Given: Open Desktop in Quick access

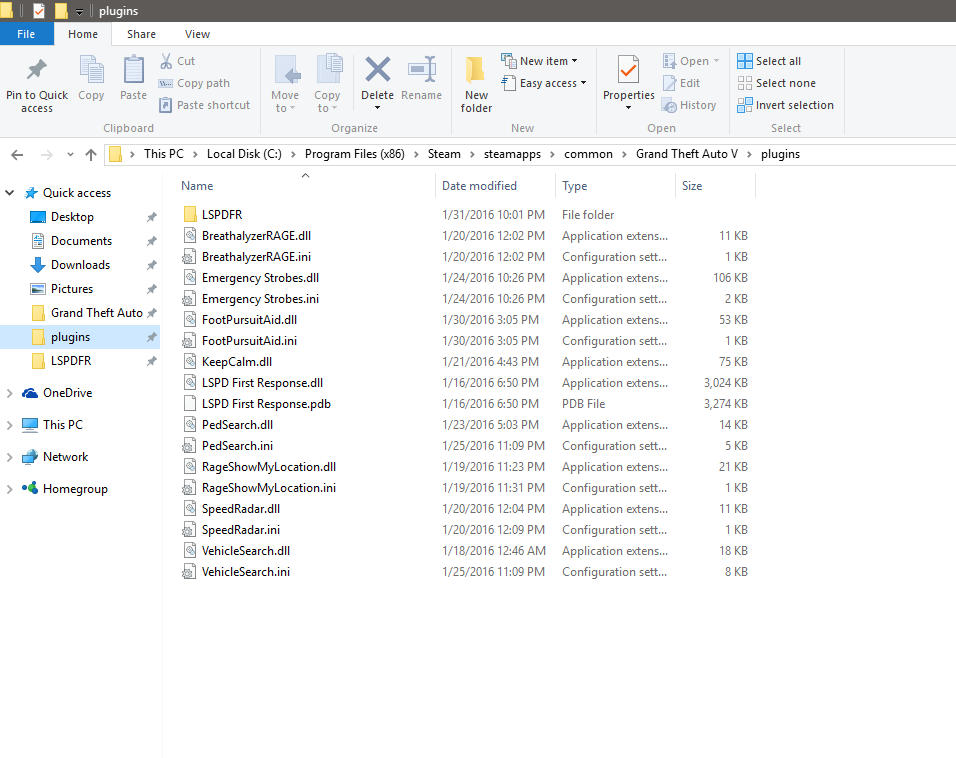Looking at the screenshot, I should pyautogui.click(x=72, y=217).
